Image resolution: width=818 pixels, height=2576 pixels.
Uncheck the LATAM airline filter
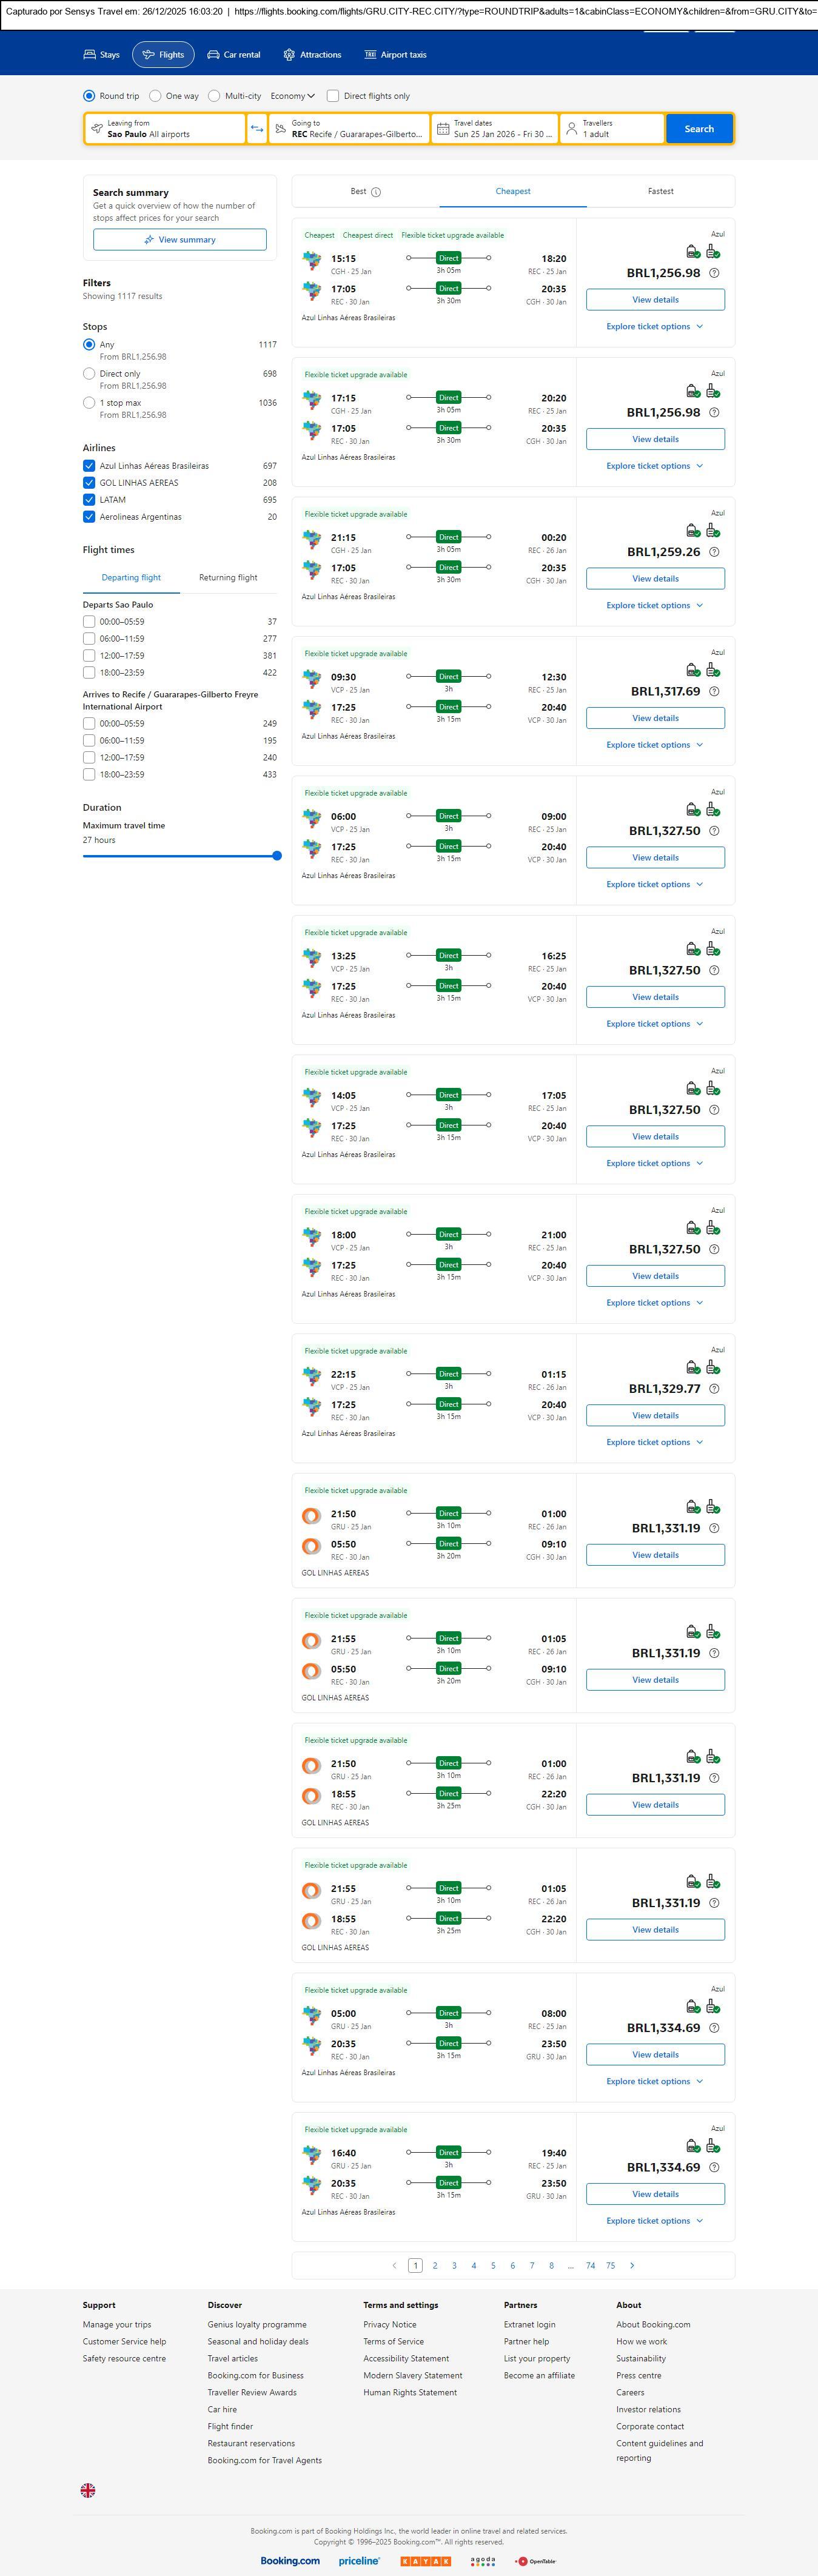click(89, 500)
